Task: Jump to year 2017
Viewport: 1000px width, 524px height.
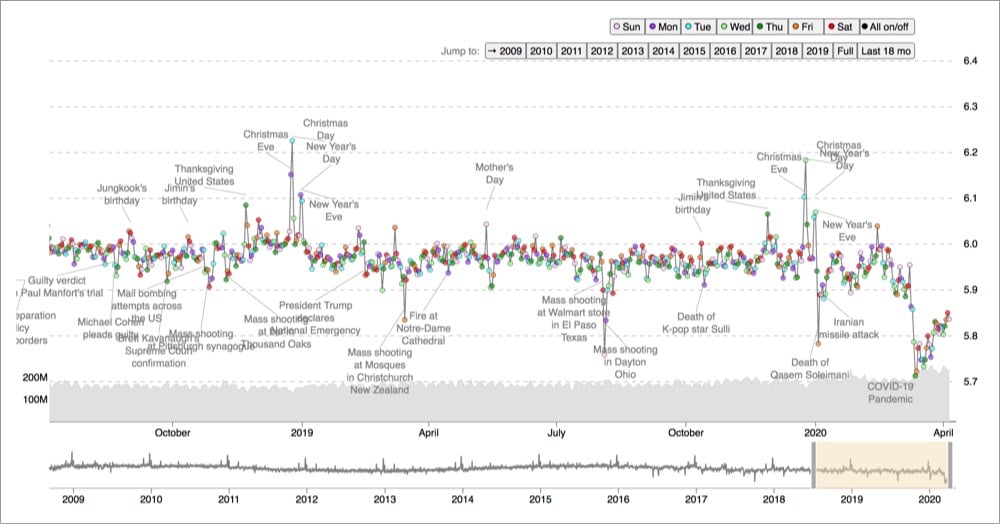Action: tap(756, 50)
